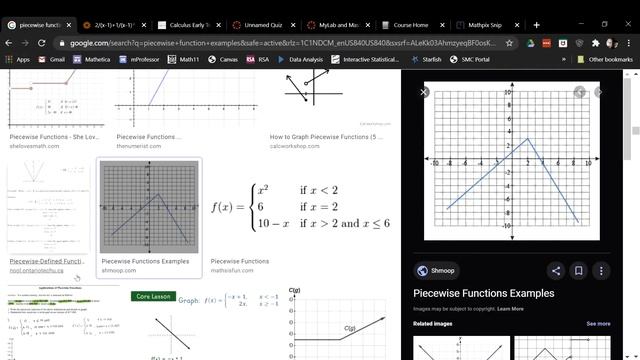
Task: Click the Google Drive extension icon
Action: [x=530, y=43]
